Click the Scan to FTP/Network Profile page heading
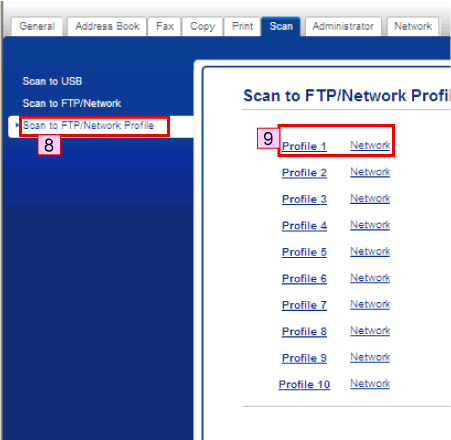 [x=347, y=96]
